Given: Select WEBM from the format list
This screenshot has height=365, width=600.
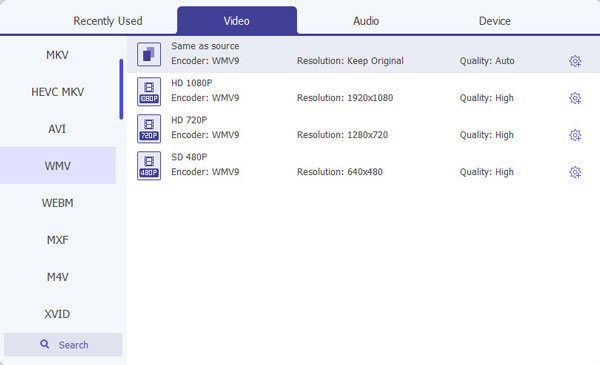Looking at the screenshot, I should 57,203.
